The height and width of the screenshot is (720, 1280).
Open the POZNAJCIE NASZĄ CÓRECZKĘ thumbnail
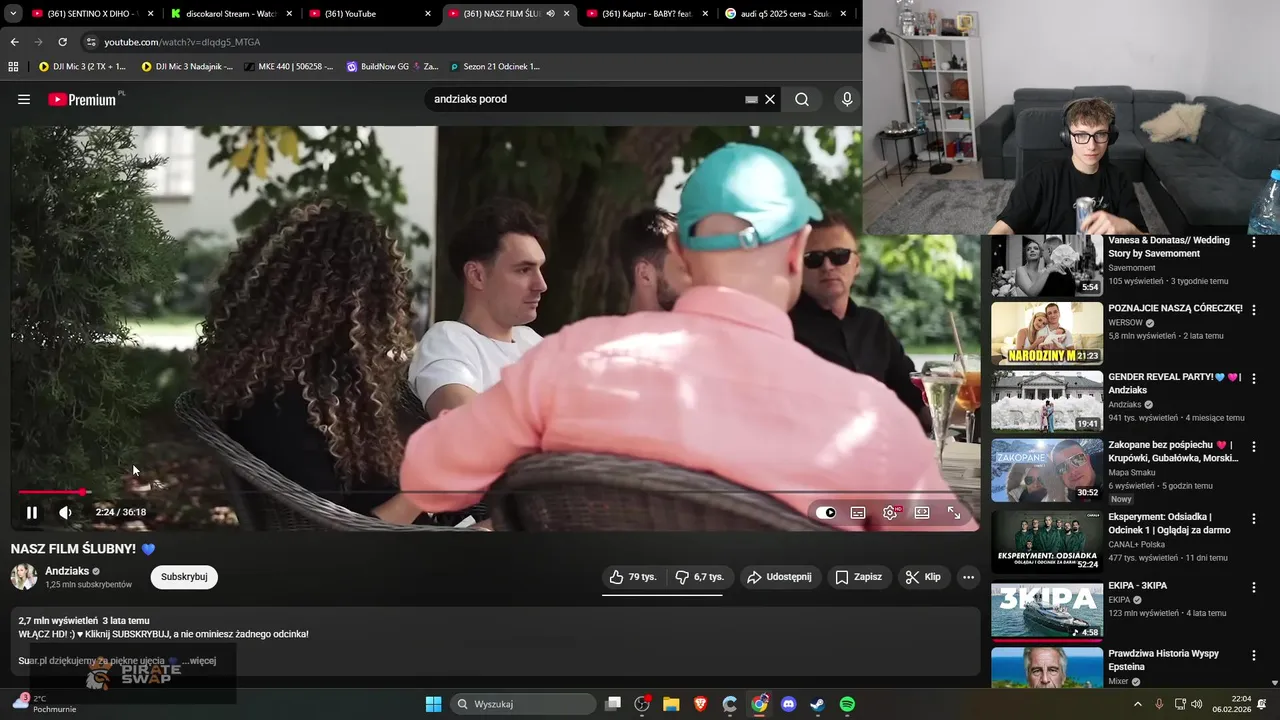(x=1047, y=333)
